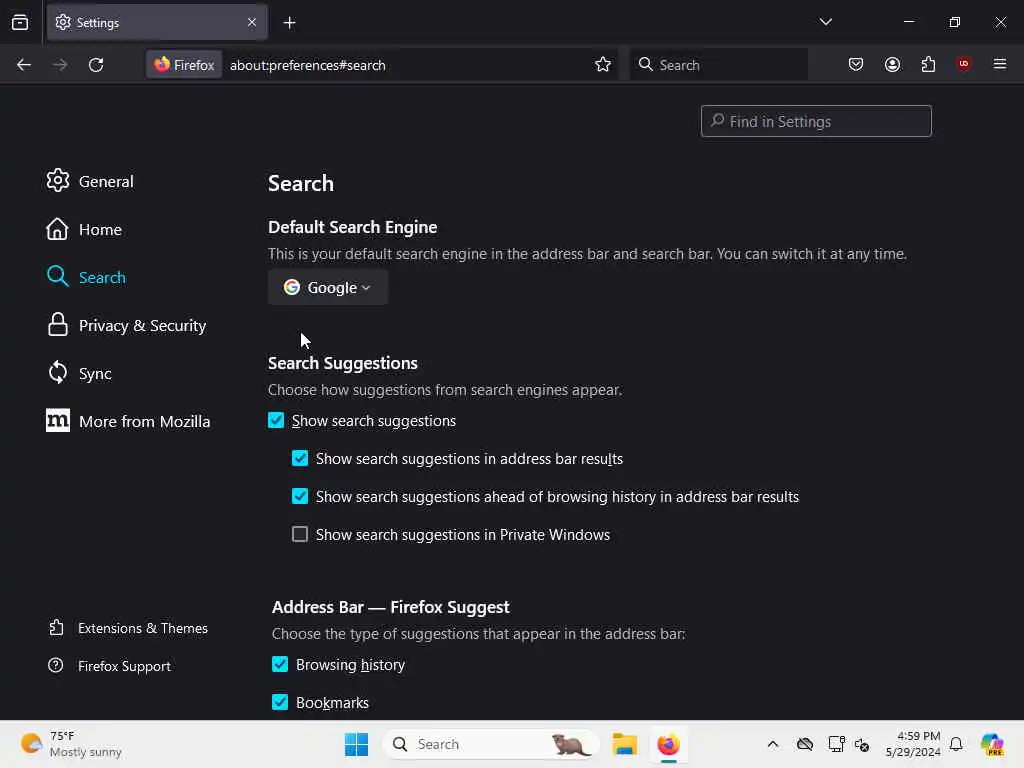Click the bookmark star icon in address bar
Image resolution: width=1024 pixels, height=768 pixels.
602,65
